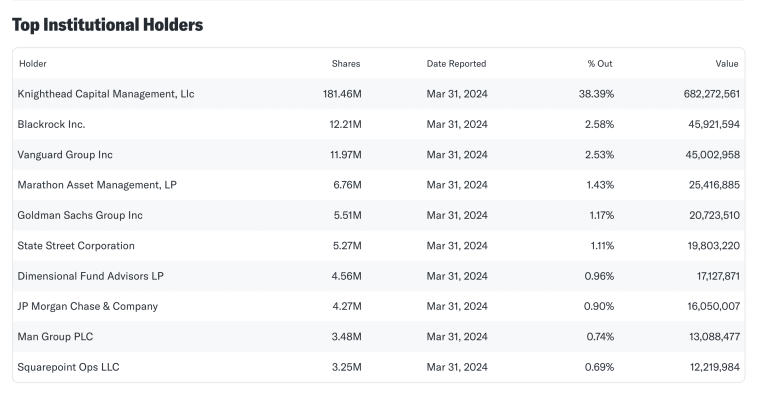
Task: Click the date in the State Street row
Action: pyautogui.click(x=457, y=246)
